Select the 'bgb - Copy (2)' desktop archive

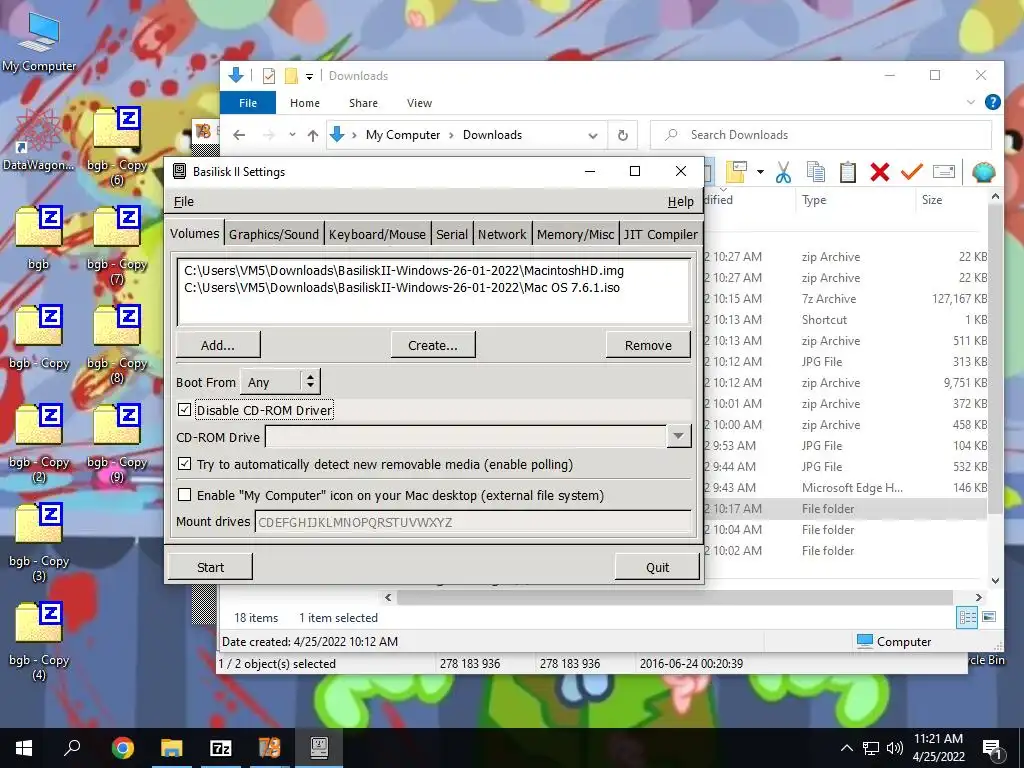39,444
